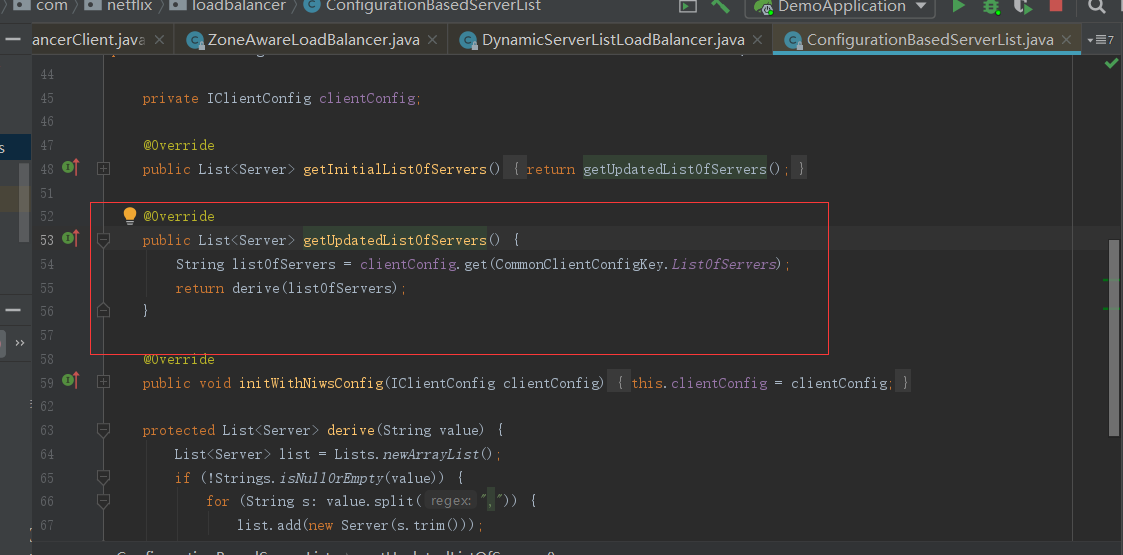Viewport: 1123px width, 555px height.
Task: Click line number 55 in the gutter
Action: point(47,288)
